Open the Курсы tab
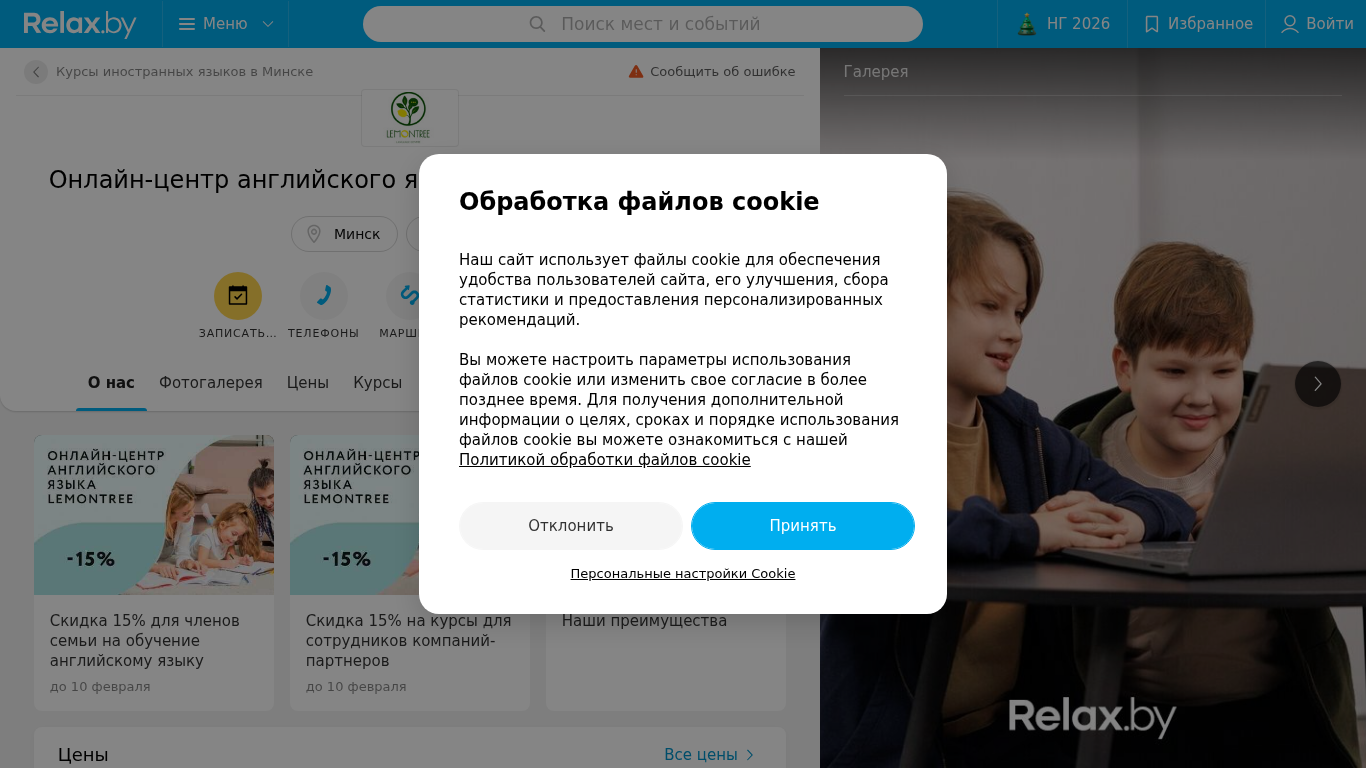This screenshot has width=1366, height=768. coord(378,383)
